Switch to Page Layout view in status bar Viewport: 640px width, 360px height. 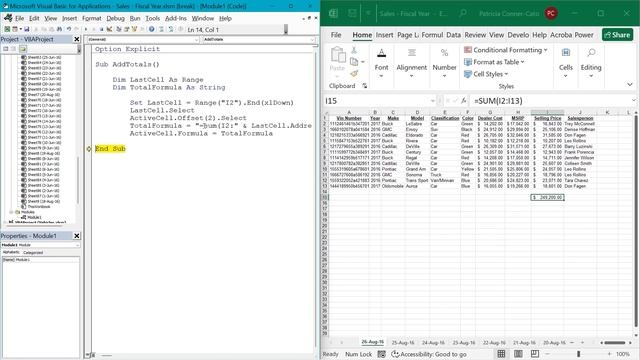(518, 354)
